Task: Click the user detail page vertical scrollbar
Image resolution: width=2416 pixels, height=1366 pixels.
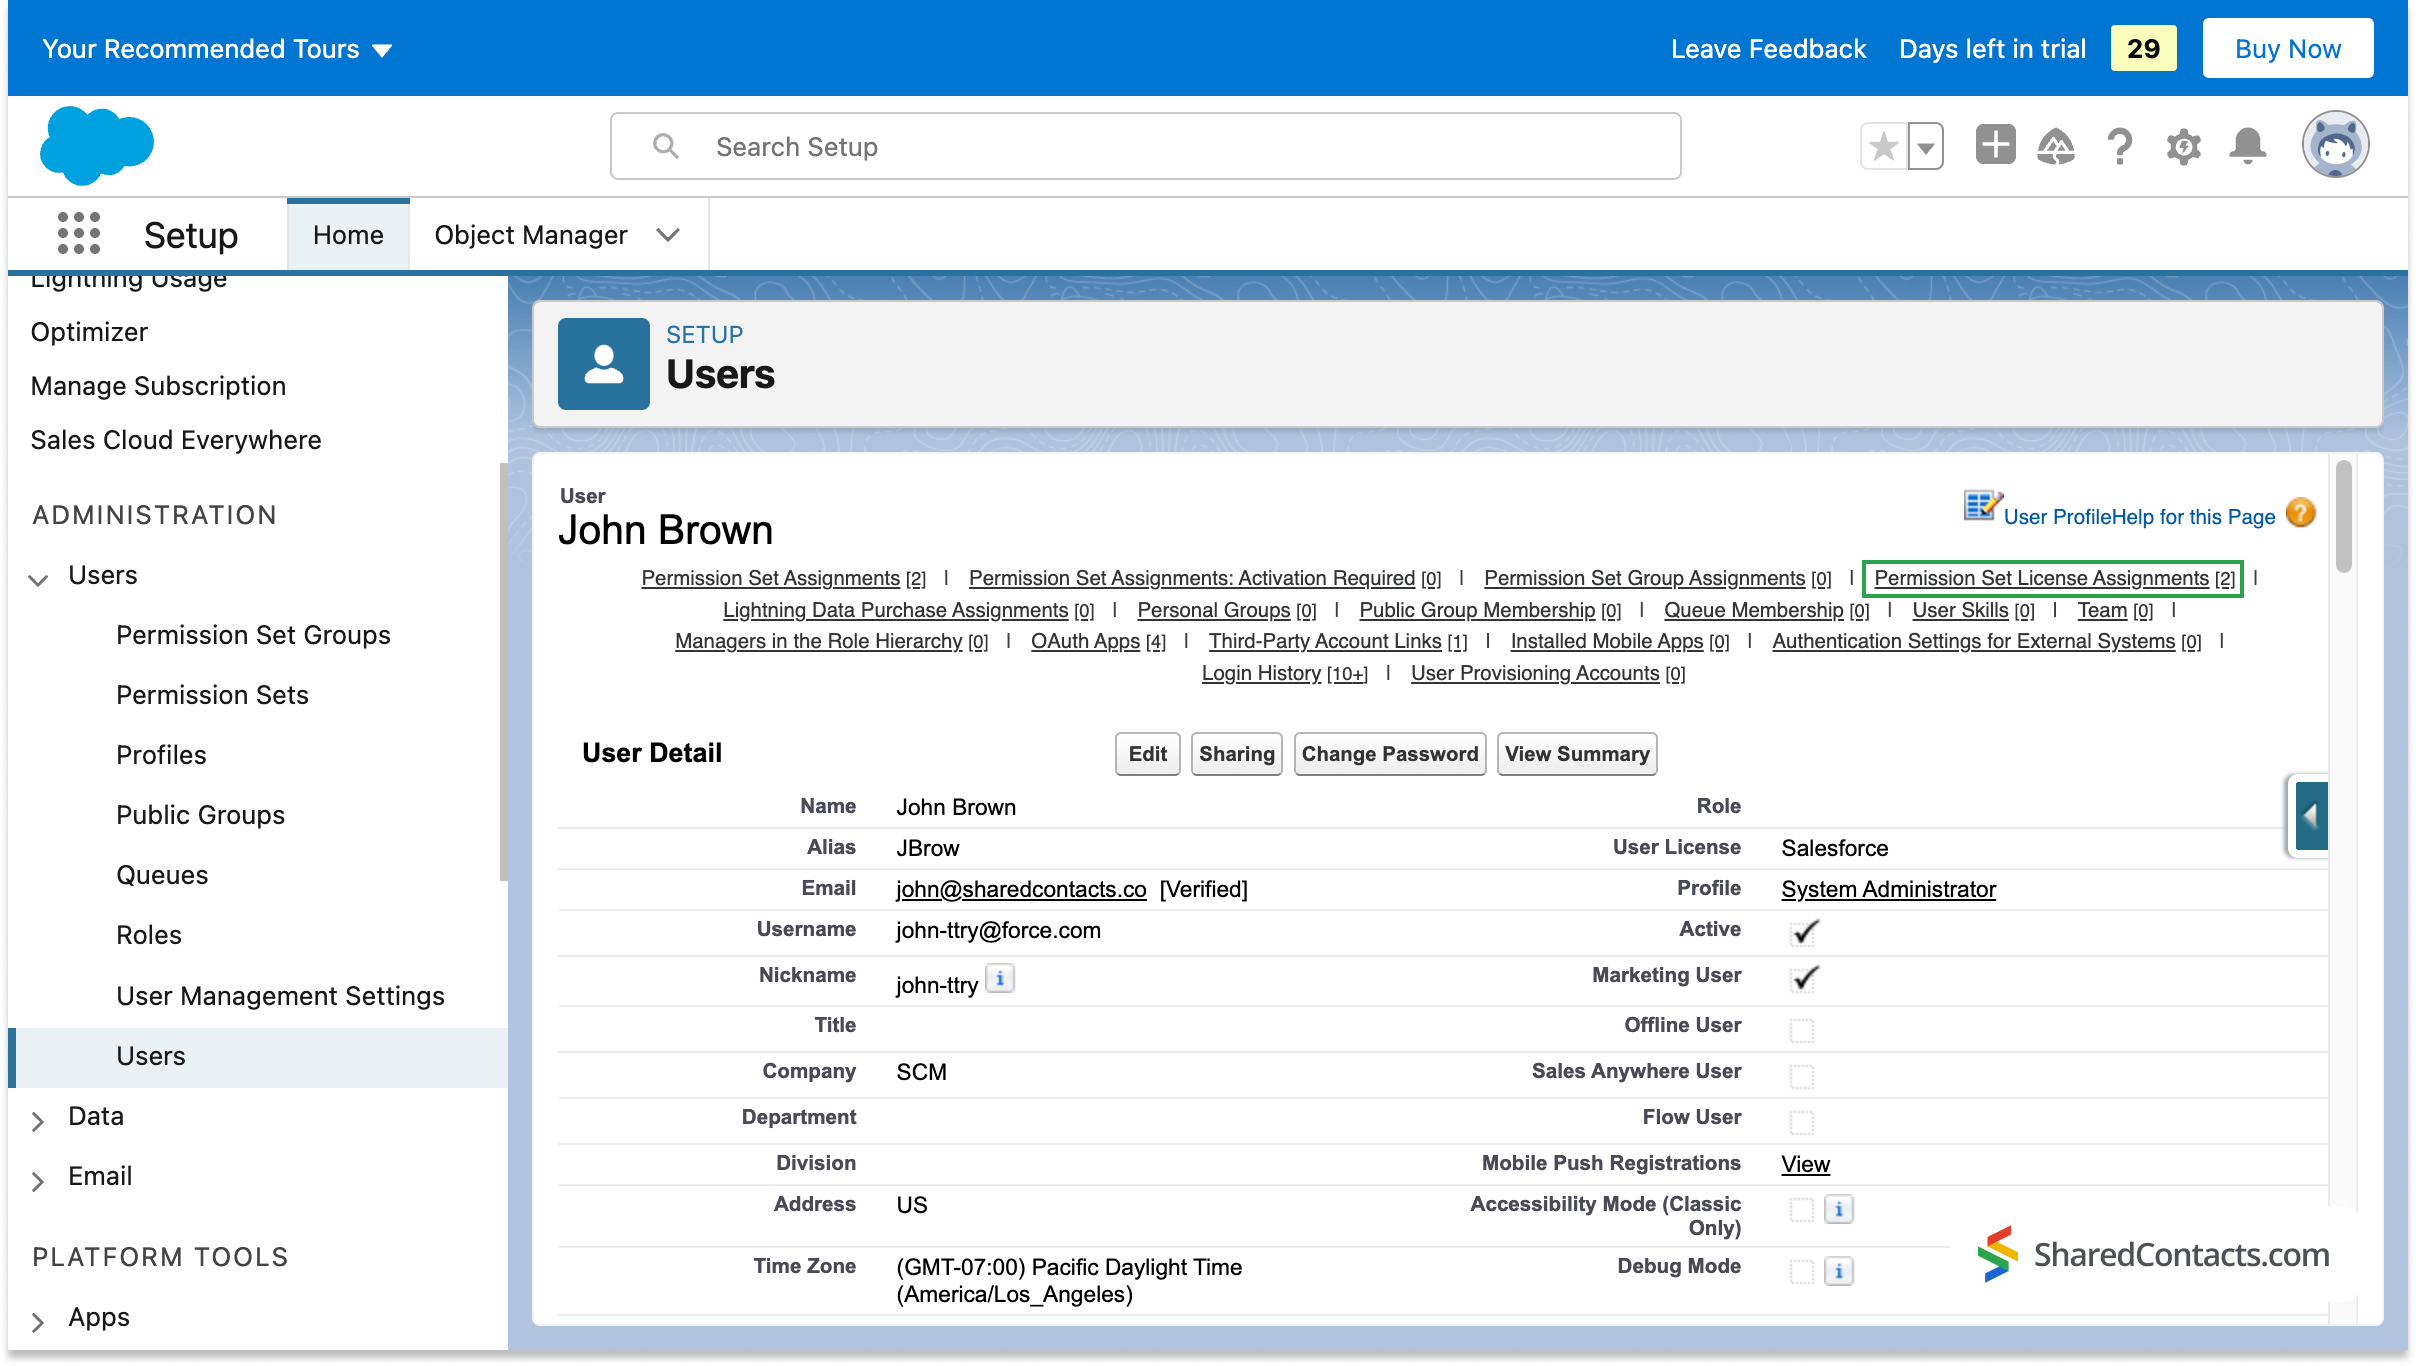Action: click(x=2344, y=516)
